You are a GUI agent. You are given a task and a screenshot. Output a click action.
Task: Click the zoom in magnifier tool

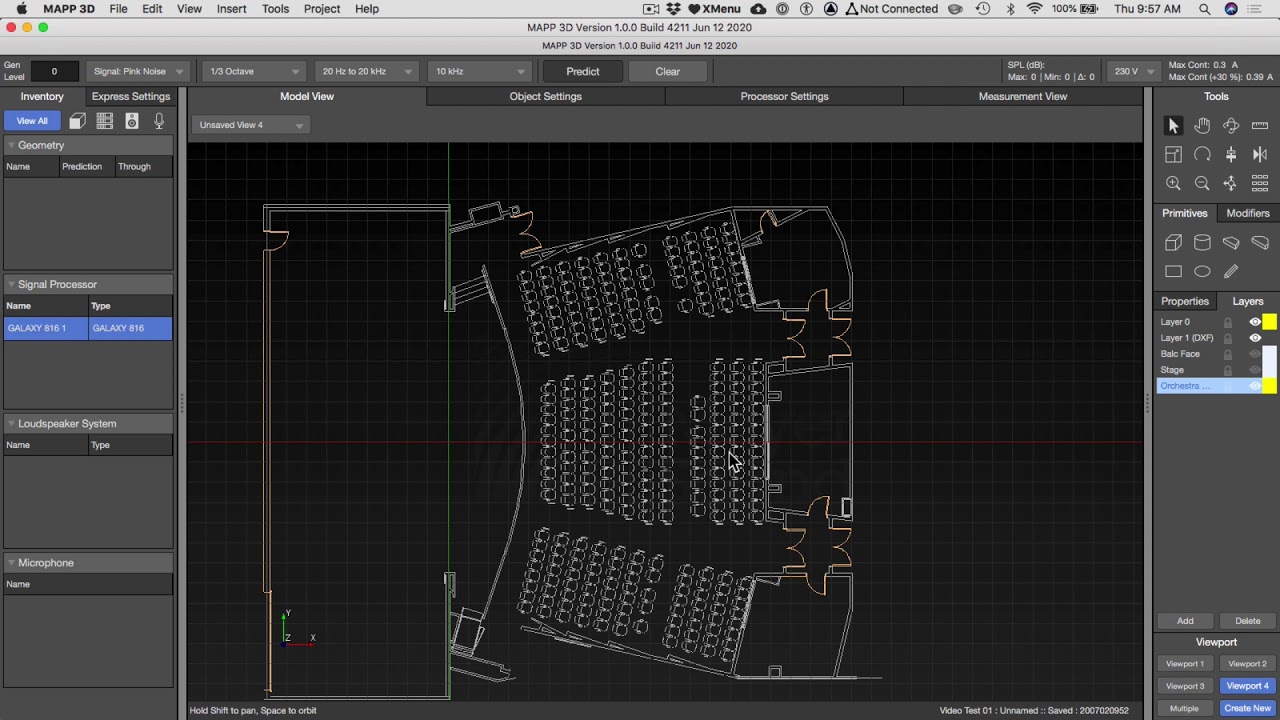tap(1173, 183)
